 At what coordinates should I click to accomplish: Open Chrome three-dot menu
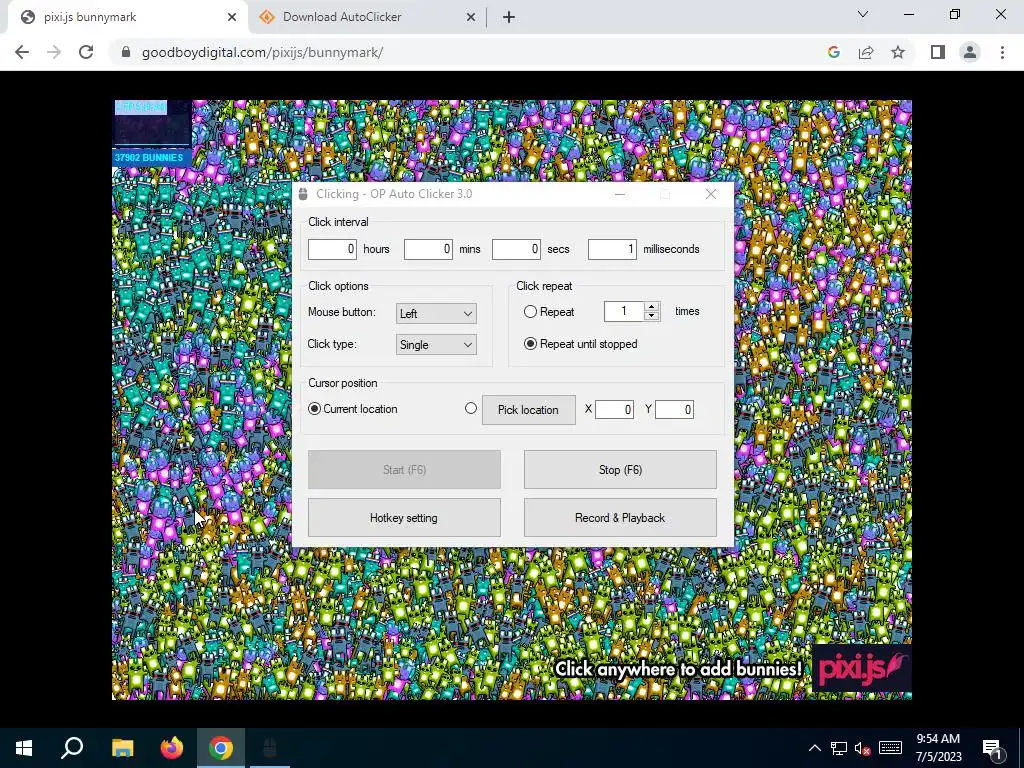pos(1002,52)
